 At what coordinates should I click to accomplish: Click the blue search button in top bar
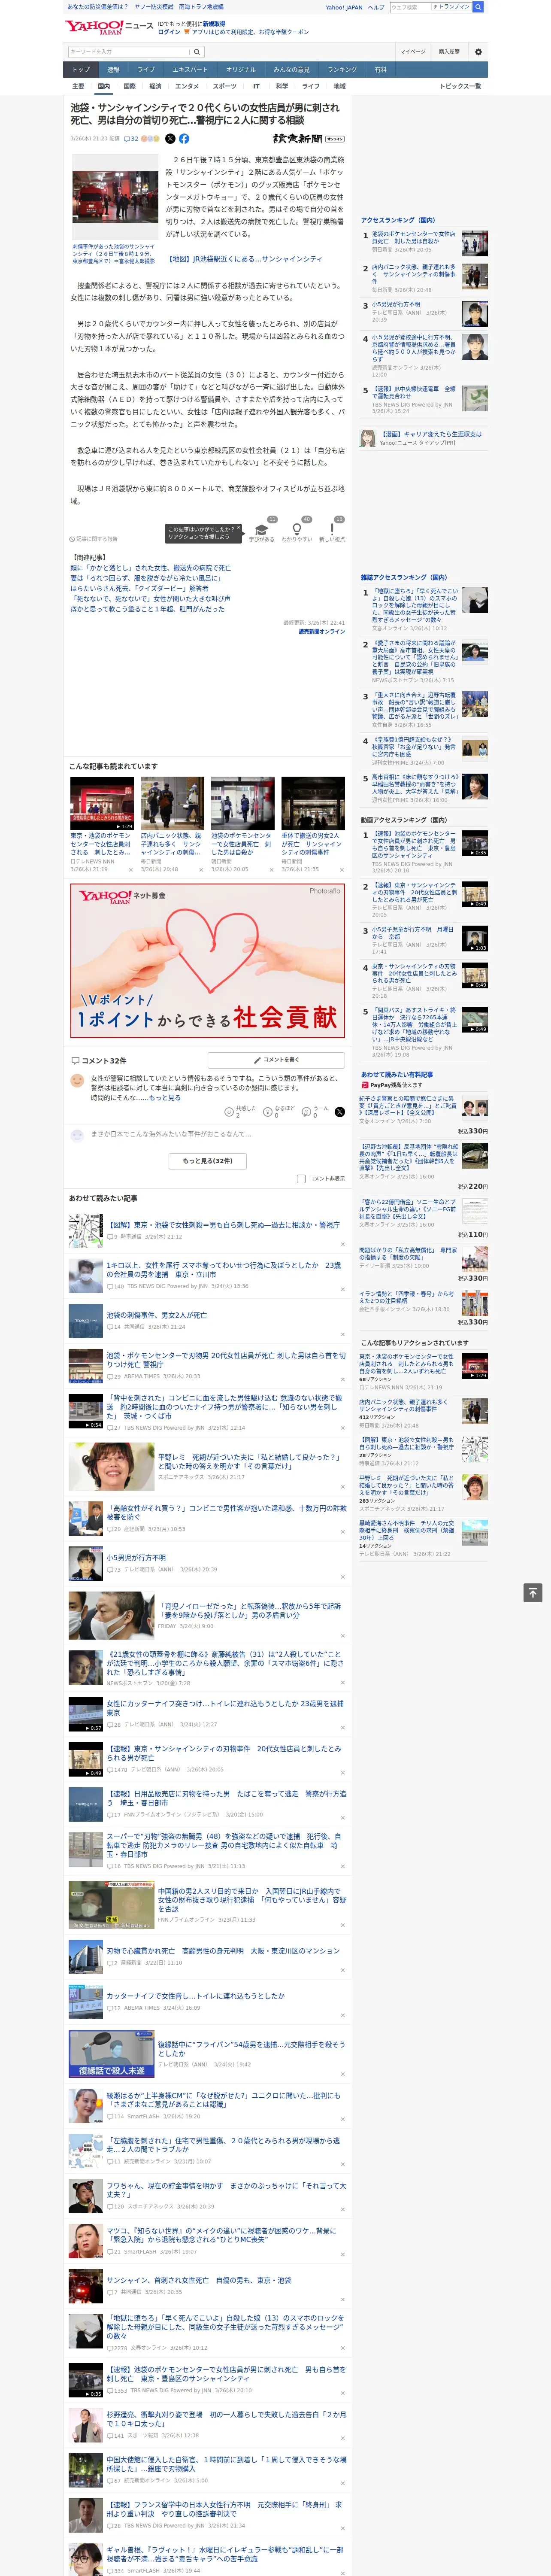coord(478,7)
